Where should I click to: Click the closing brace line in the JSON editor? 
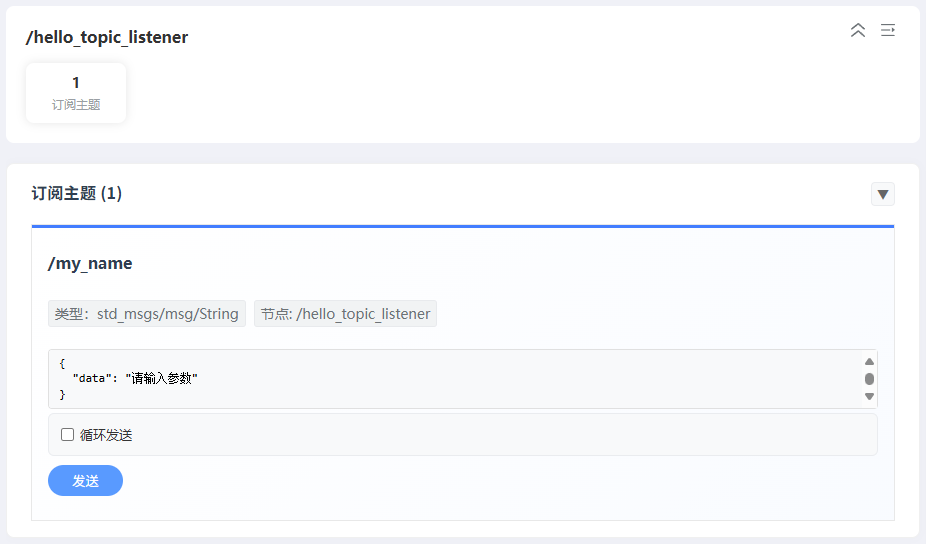62,395
